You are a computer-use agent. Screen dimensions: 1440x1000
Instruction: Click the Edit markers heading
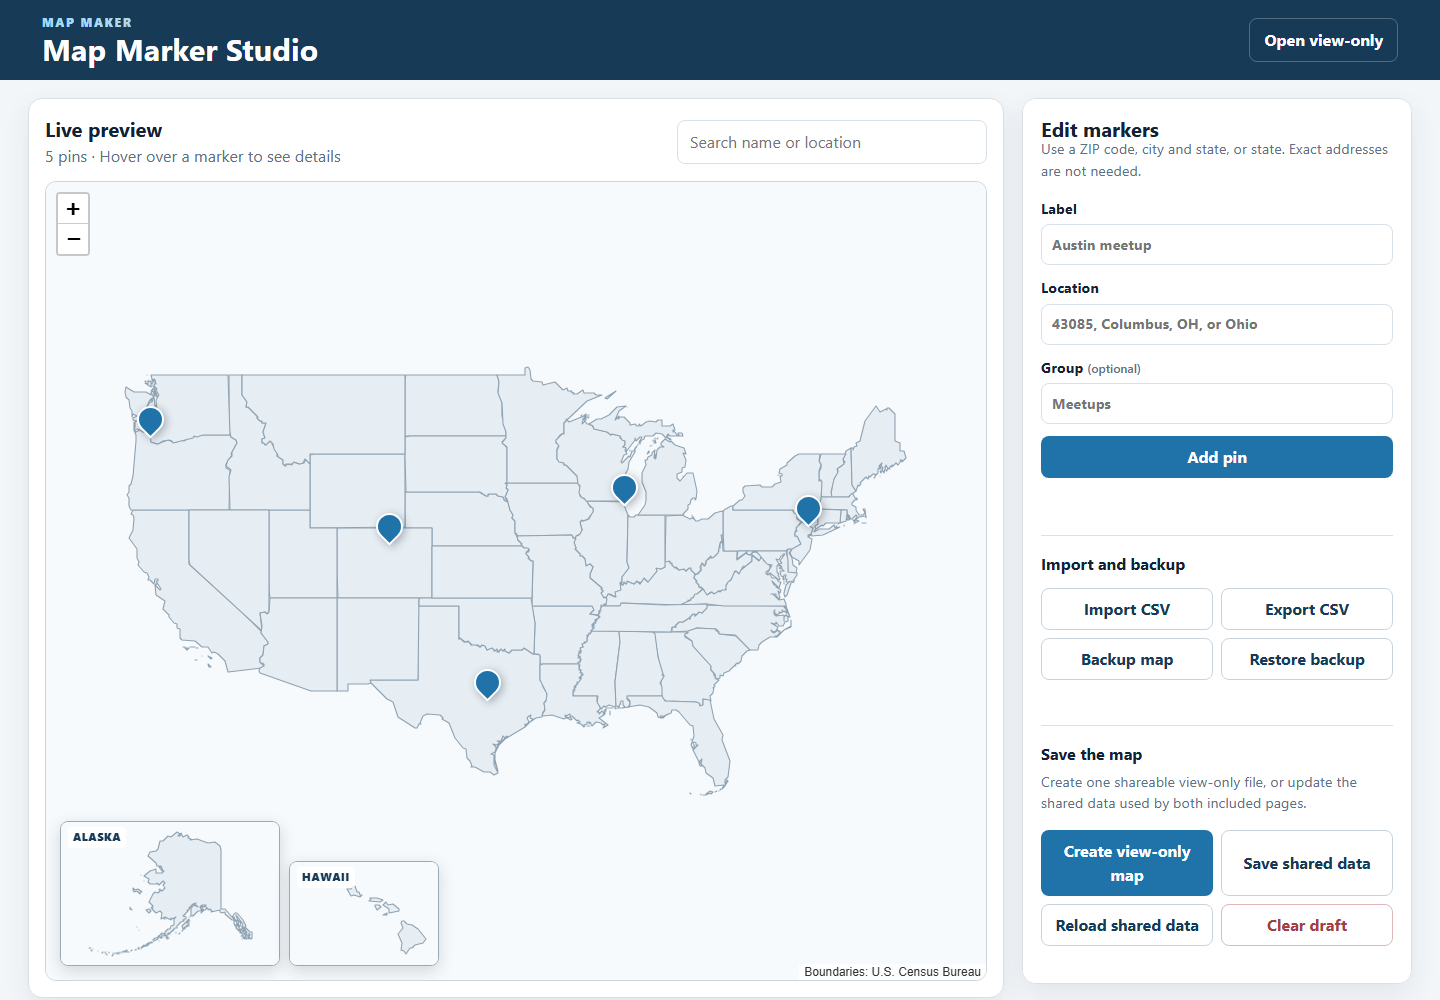pos(1100,130)
